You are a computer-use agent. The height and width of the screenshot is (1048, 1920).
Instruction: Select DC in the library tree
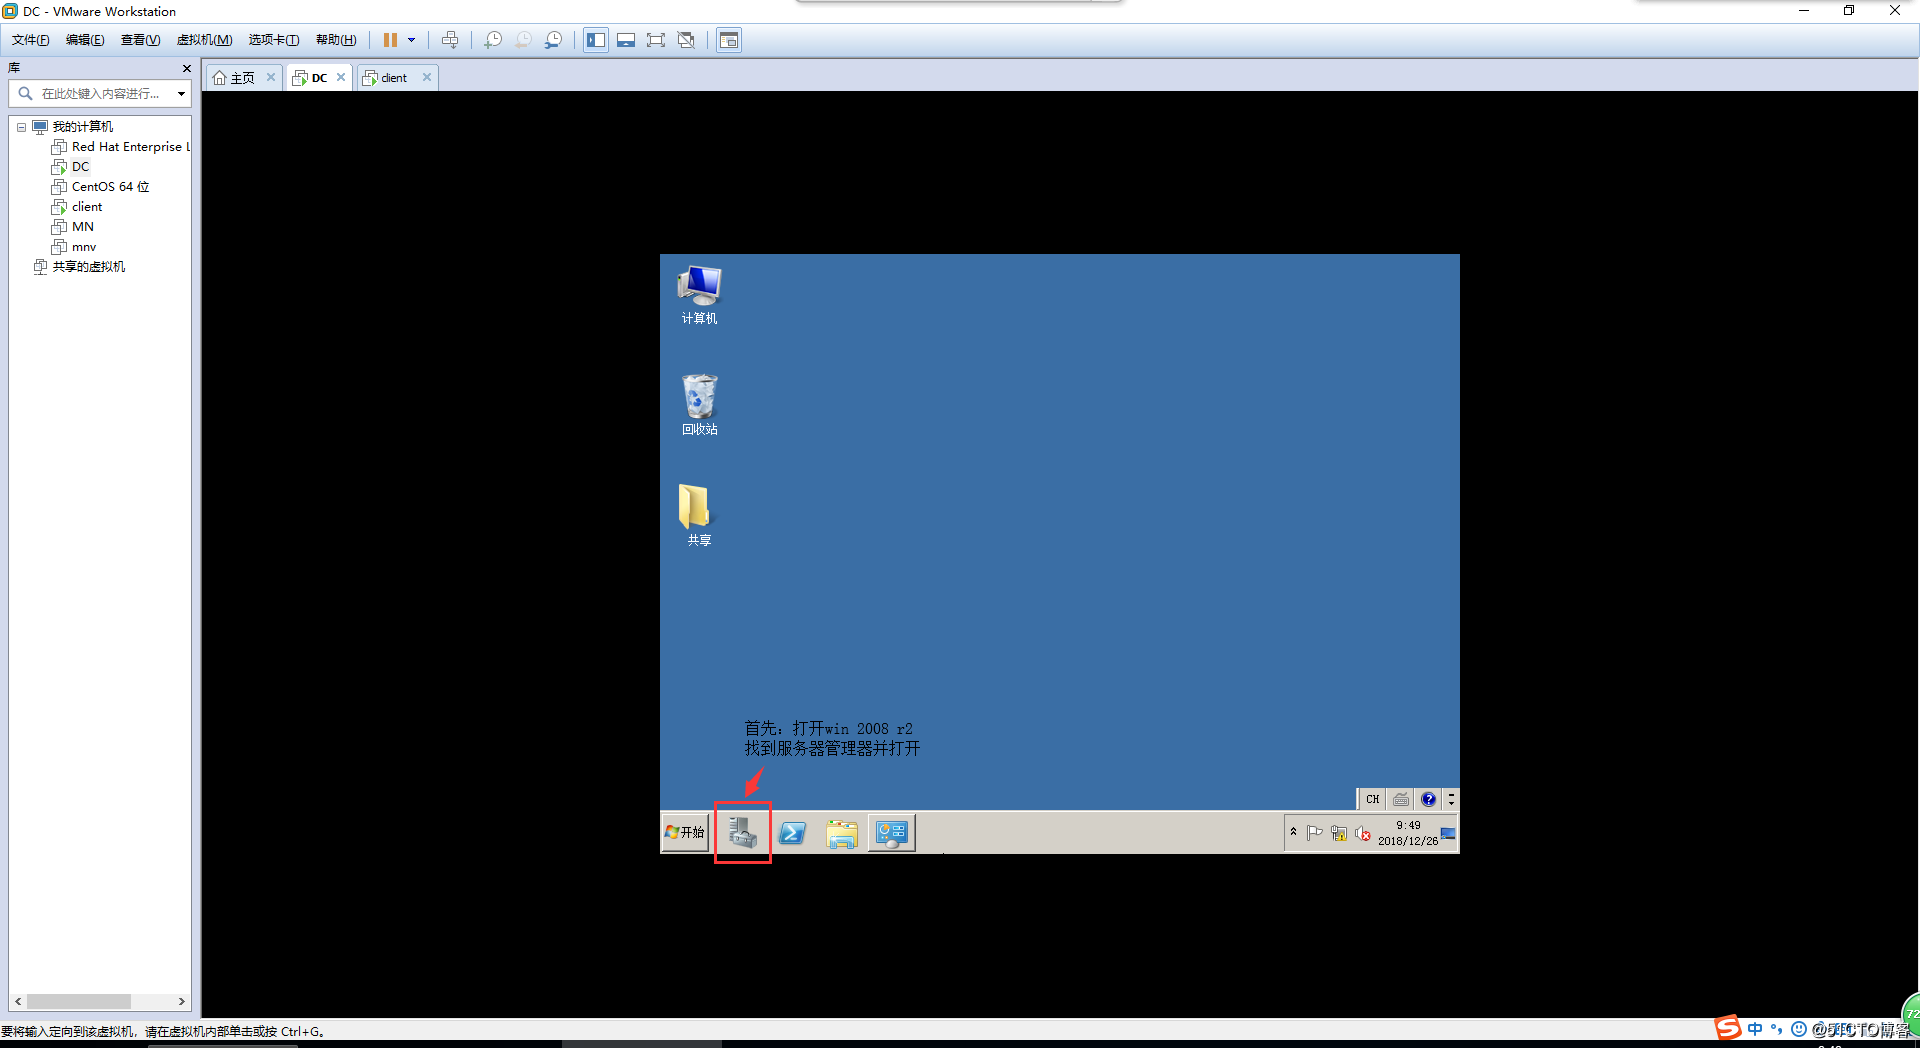point(81,167)
